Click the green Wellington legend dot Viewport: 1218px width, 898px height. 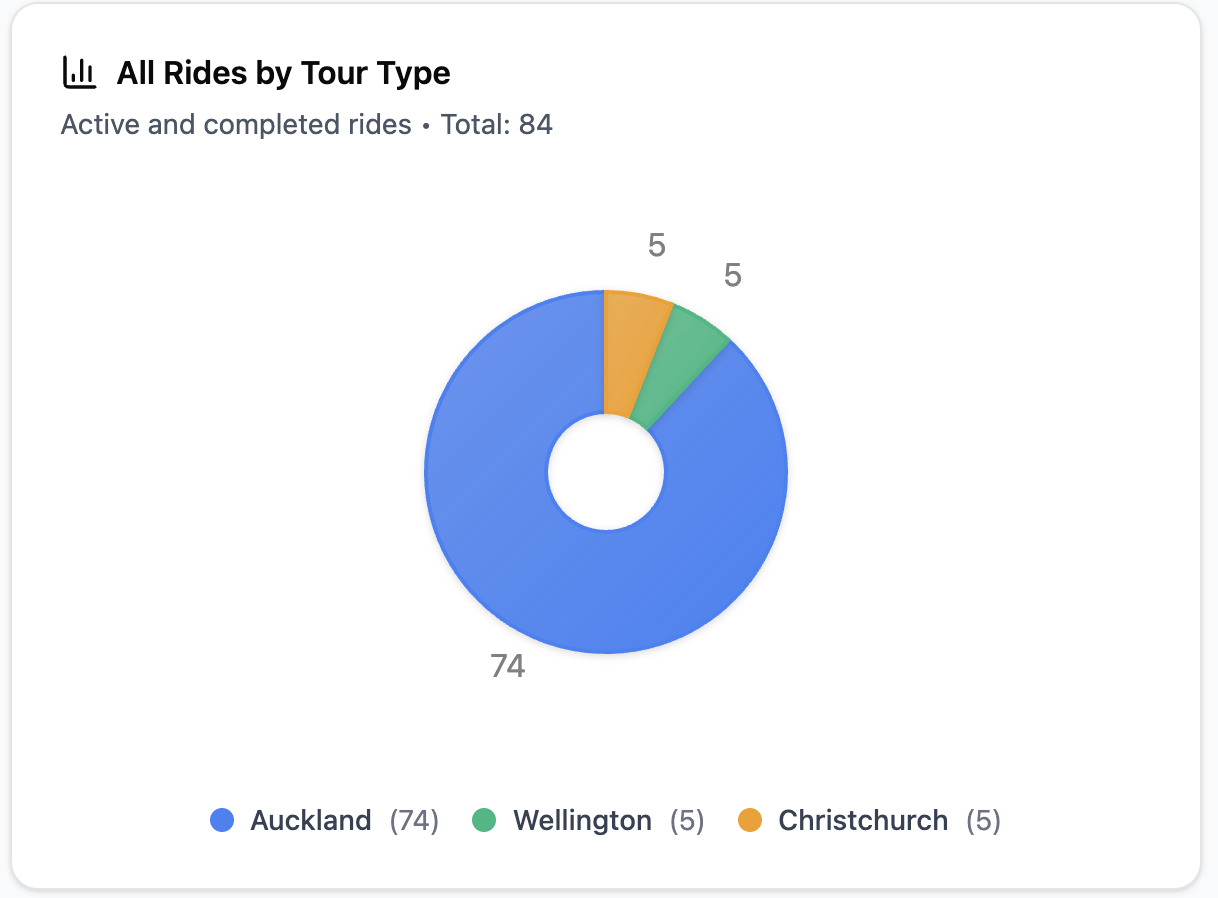tap(484, 821)
